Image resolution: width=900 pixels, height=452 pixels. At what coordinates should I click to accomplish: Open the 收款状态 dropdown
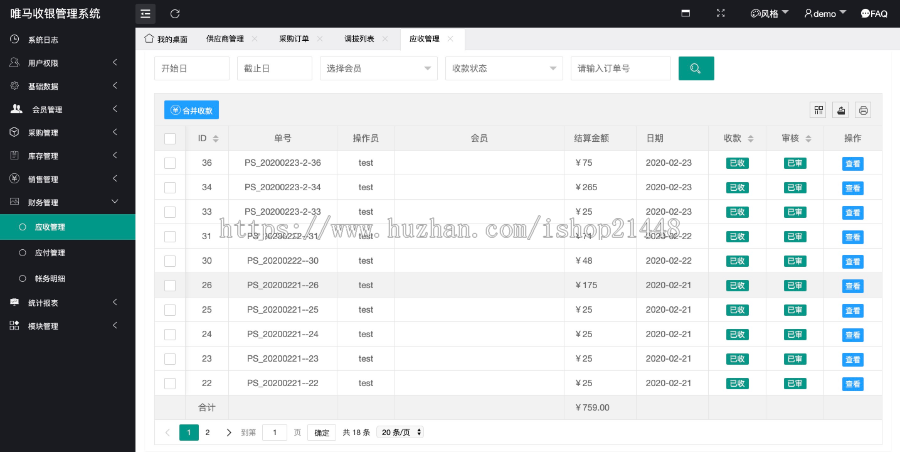(x=504, y=68)
